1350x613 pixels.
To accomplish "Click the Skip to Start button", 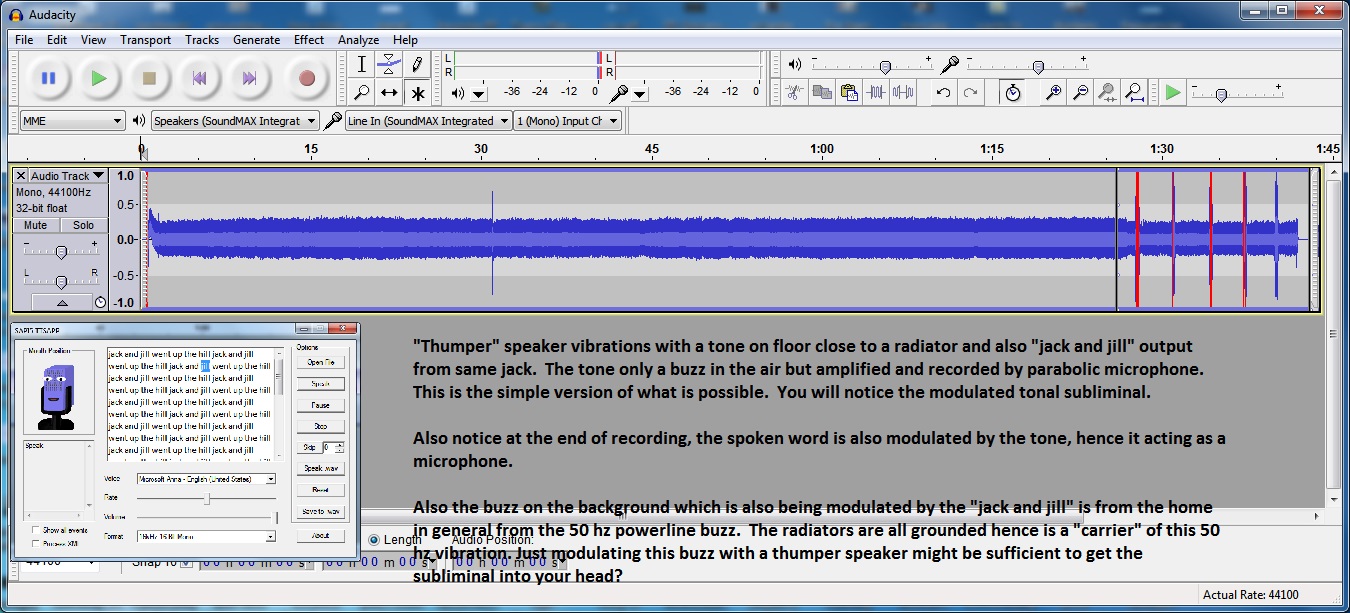I will [x=200, y=78].
